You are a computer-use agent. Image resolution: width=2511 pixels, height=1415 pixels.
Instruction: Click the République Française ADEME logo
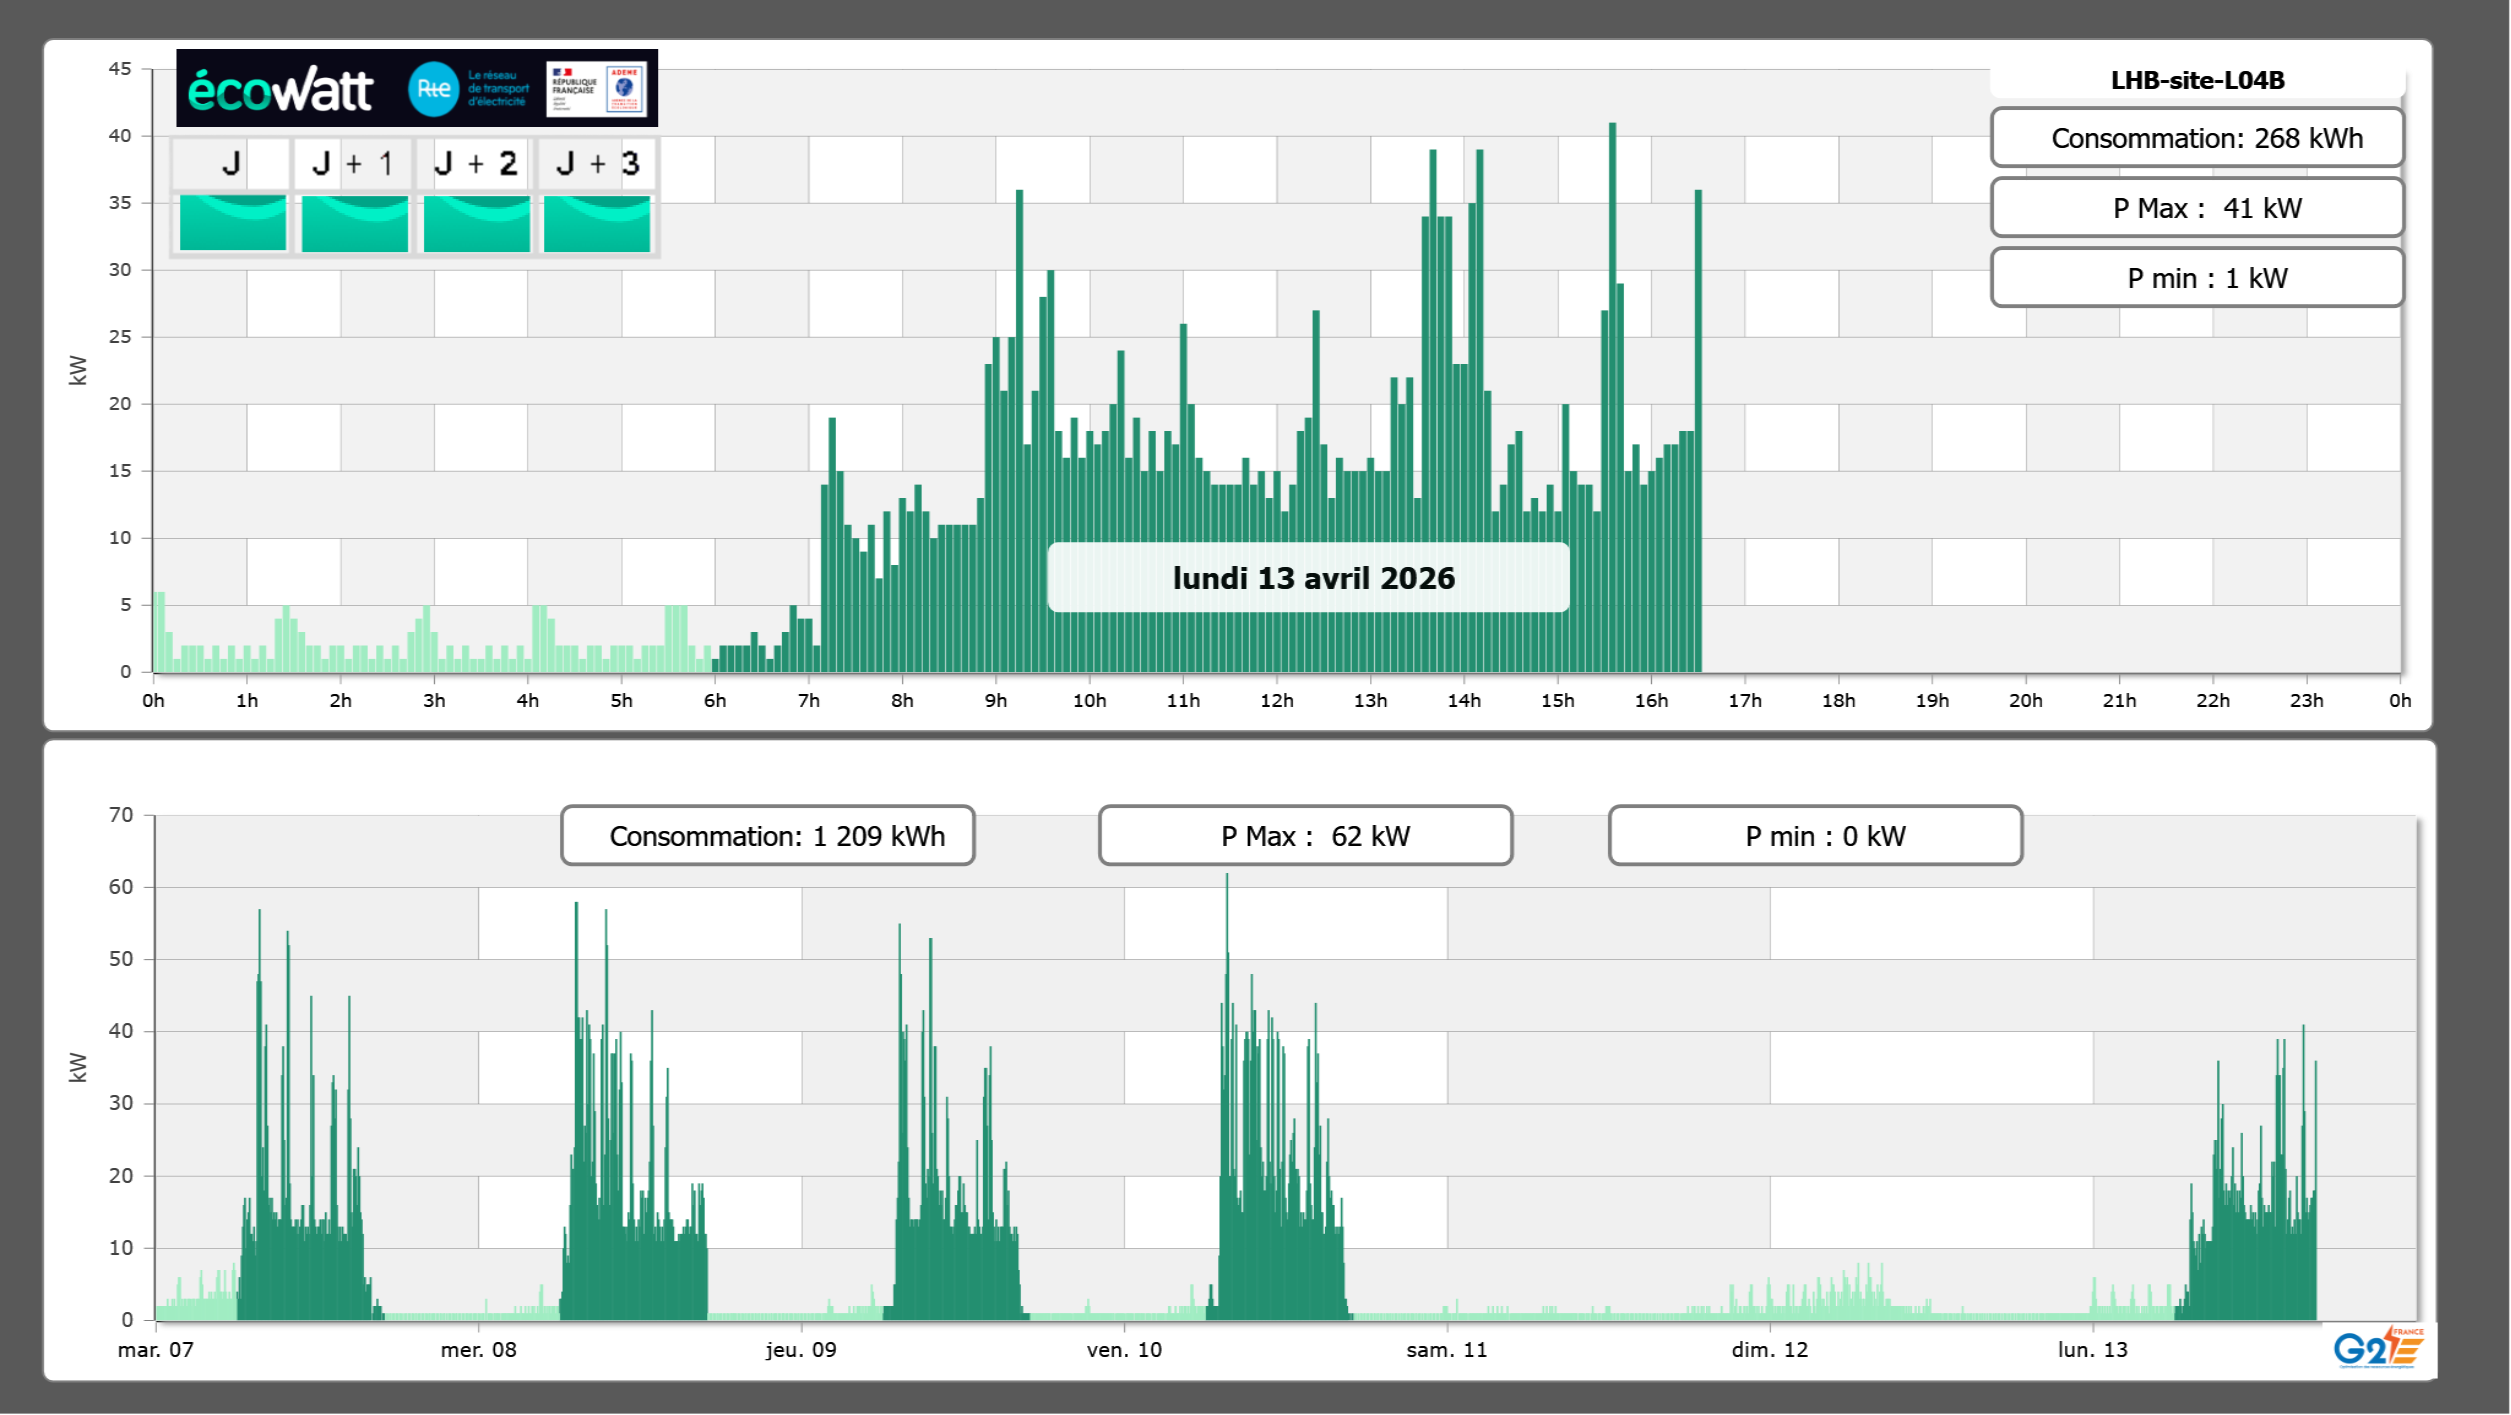tap(597, 89)
